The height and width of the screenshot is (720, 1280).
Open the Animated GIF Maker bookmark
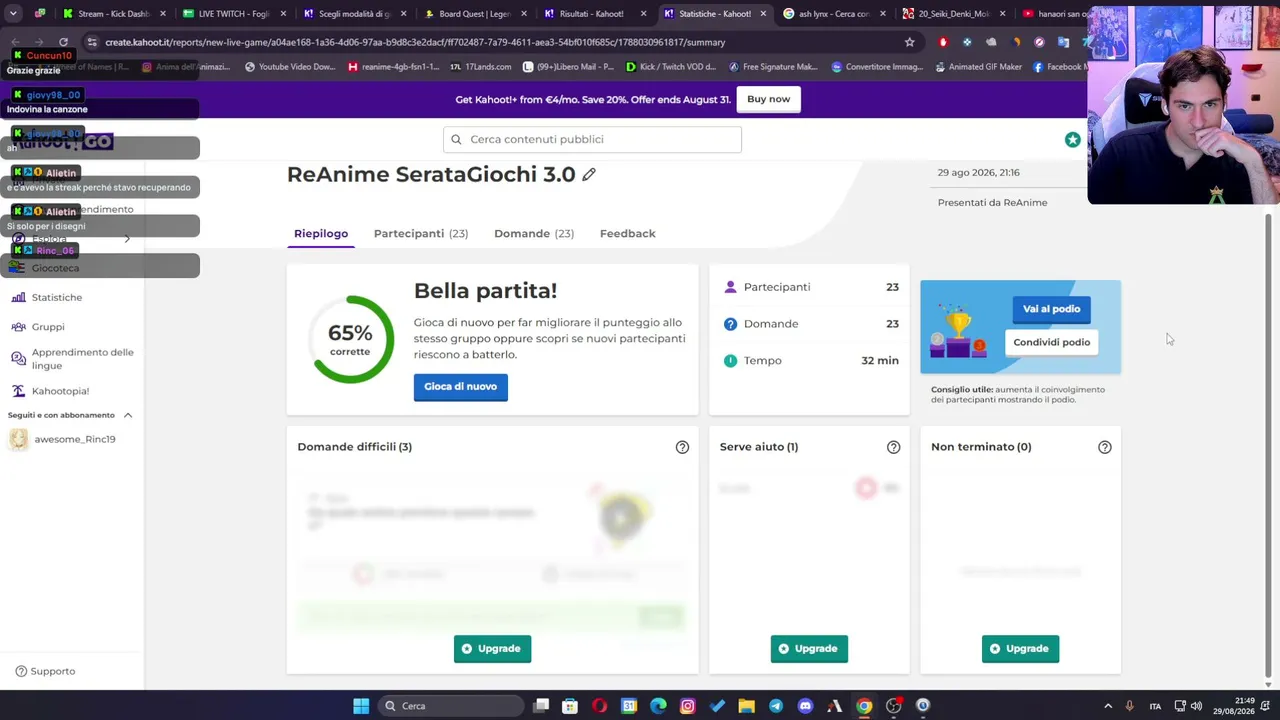[978, 67]
